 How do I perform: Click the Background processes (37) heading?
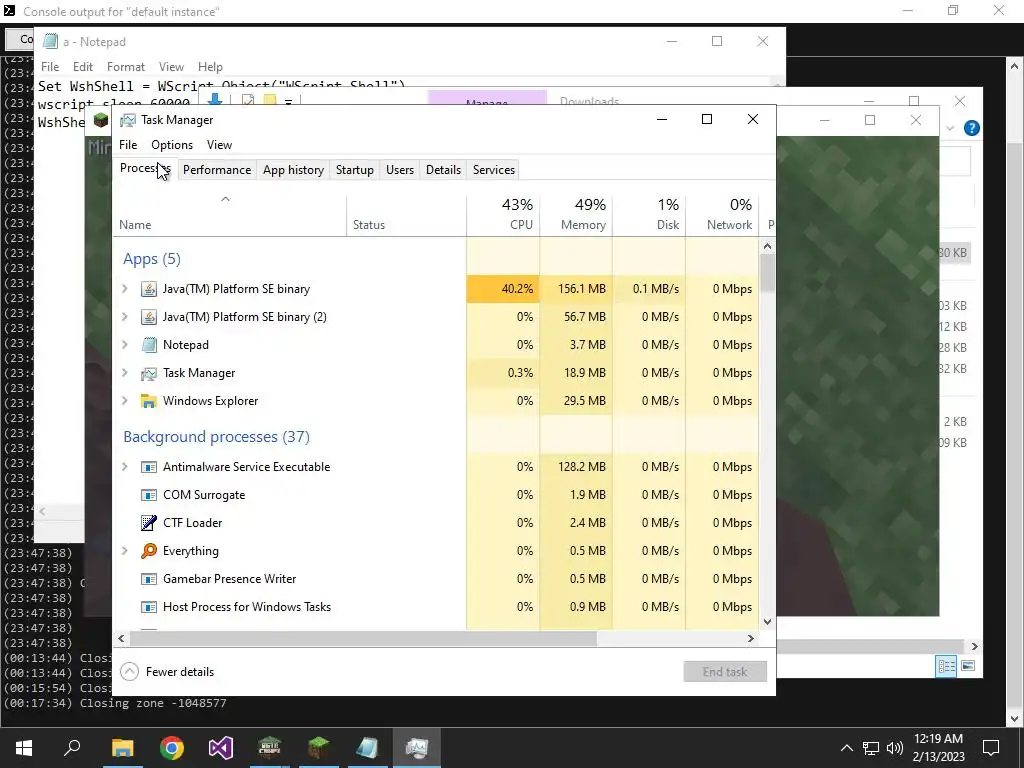[x=216, y=437]
